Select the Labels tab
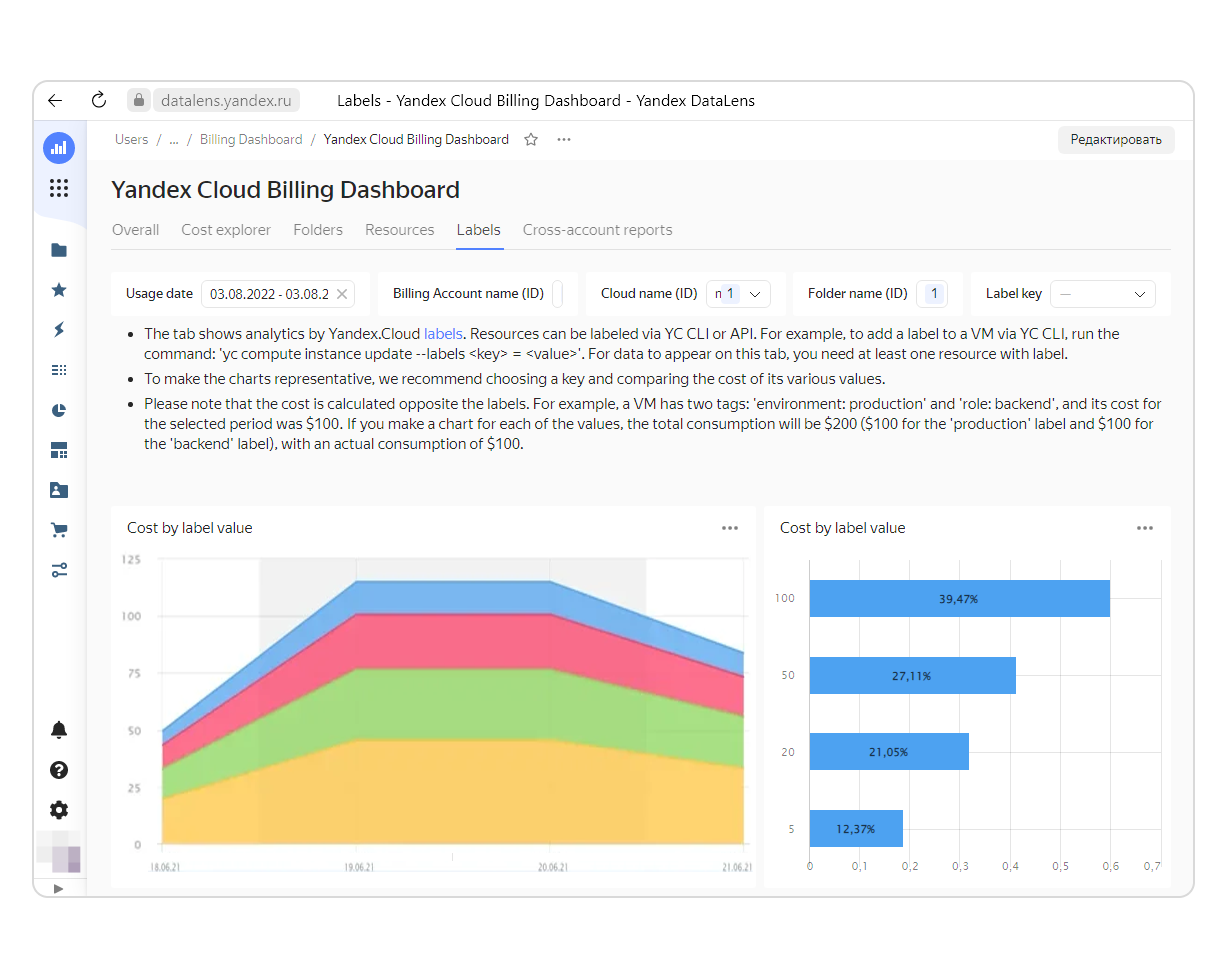Image resolution: width=1227 pixels, height=978 pixels. [479, 230]
